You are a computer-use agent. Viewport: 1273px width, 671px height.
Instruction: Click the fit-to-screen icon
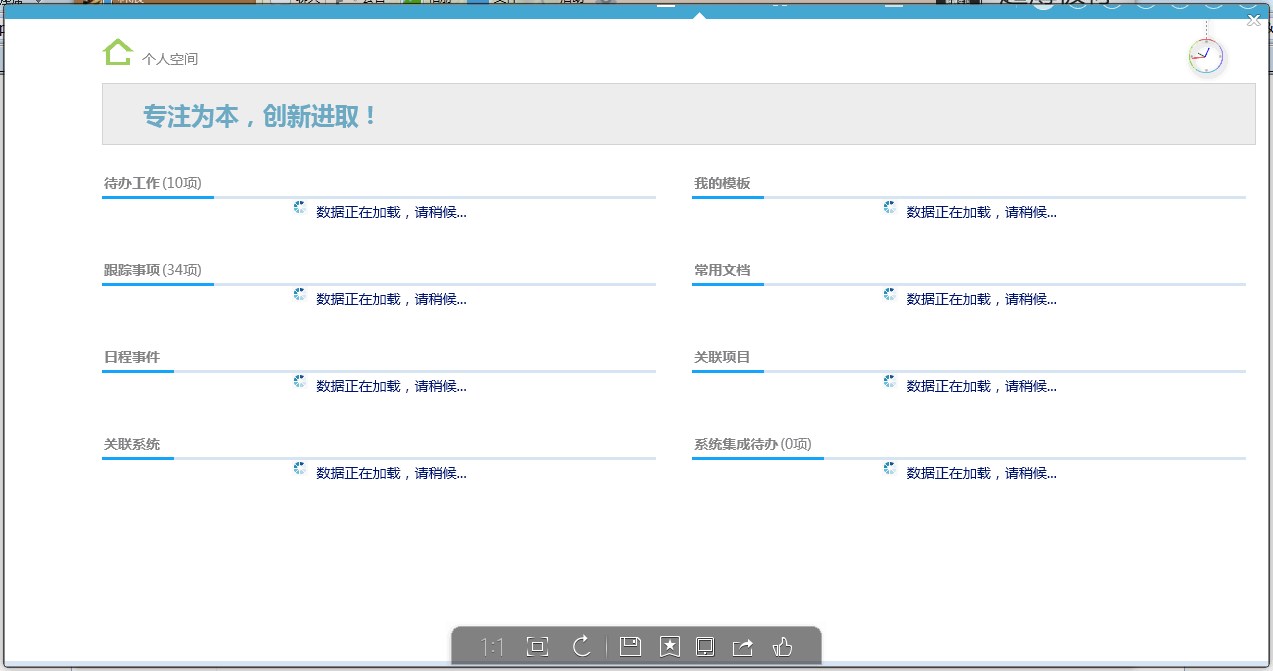537,647
